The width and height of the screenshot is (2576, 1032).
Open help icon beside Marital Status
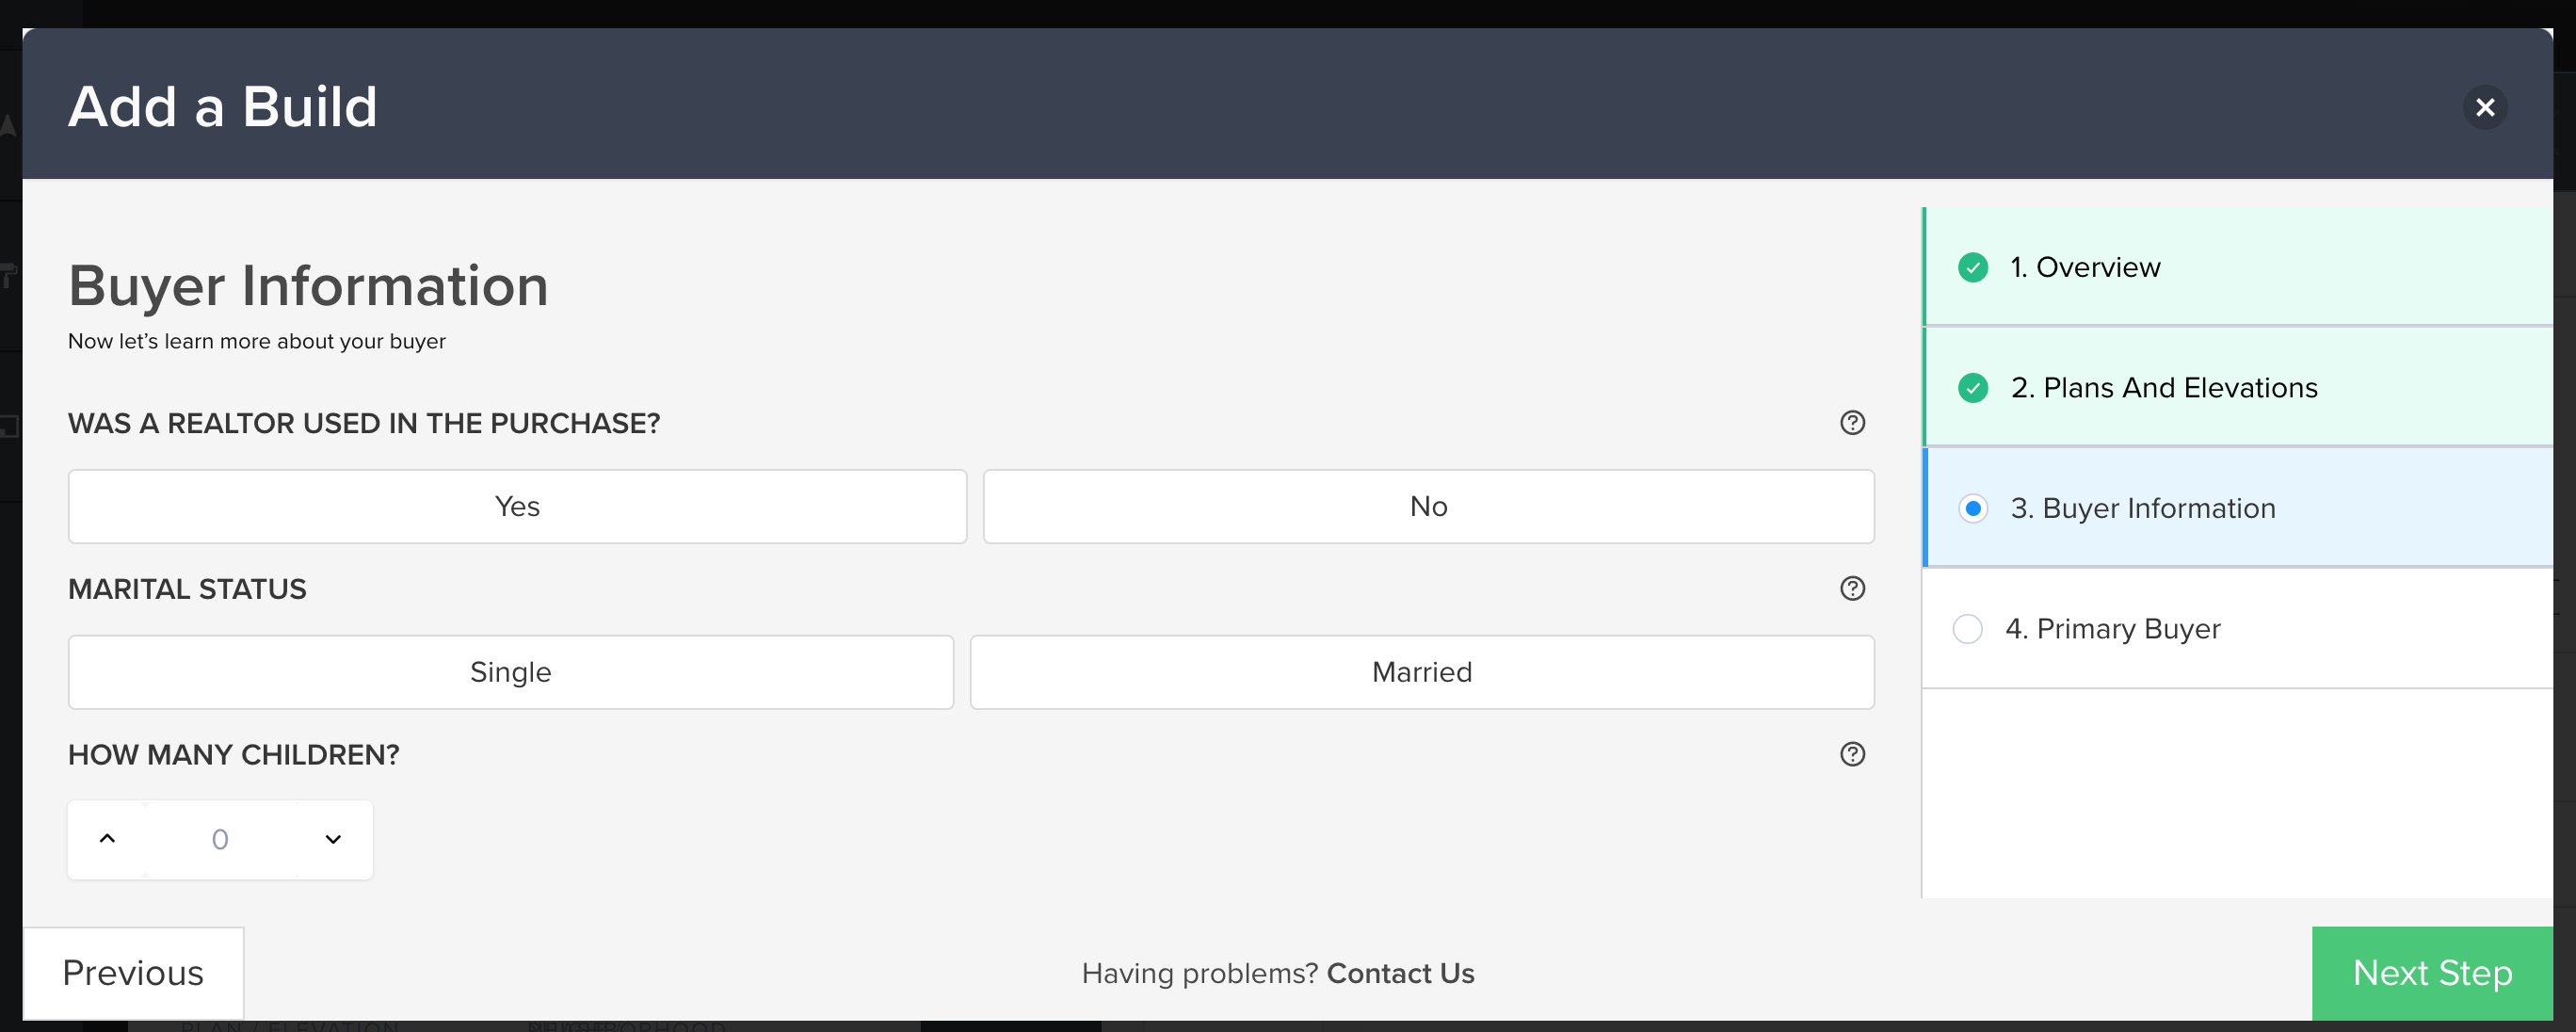click(x=1852, y=588)
